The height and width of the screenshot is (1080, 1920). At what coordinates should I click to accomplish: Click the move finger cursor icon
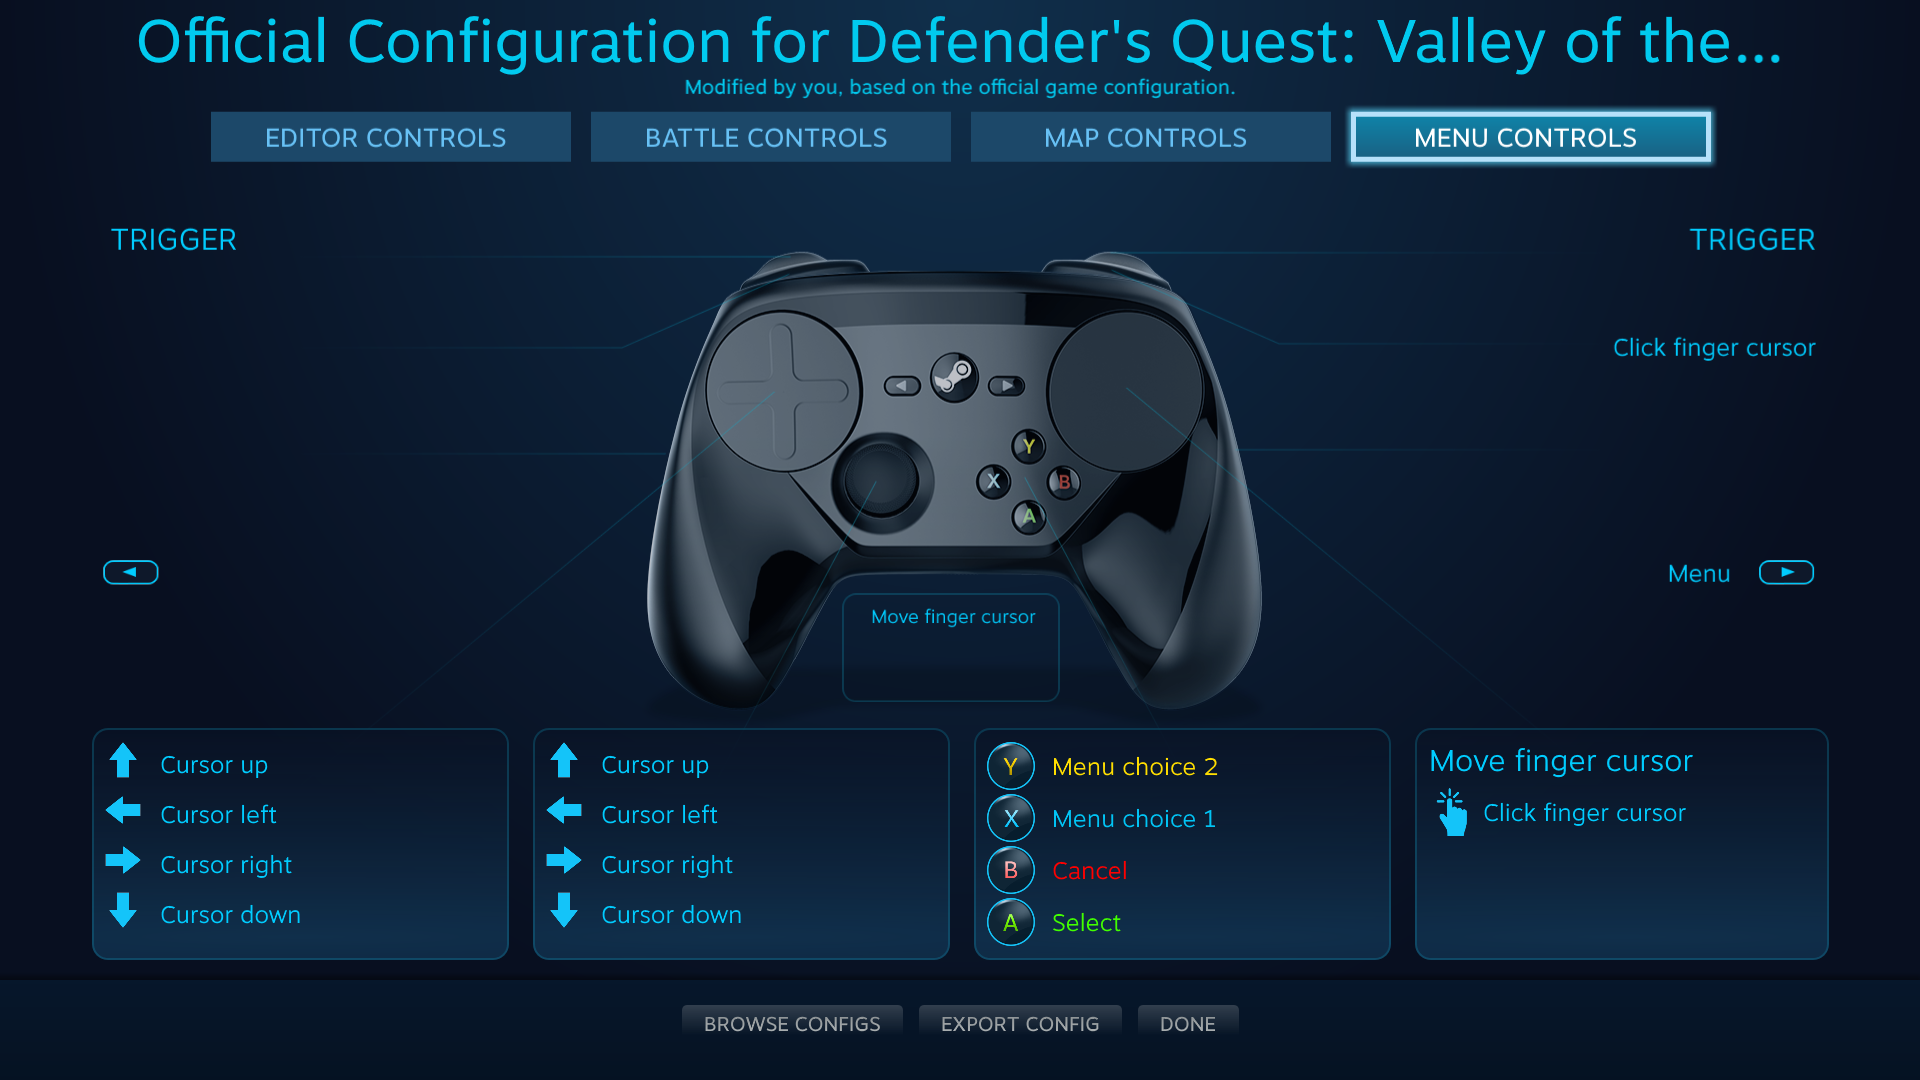pos(1453,814)
